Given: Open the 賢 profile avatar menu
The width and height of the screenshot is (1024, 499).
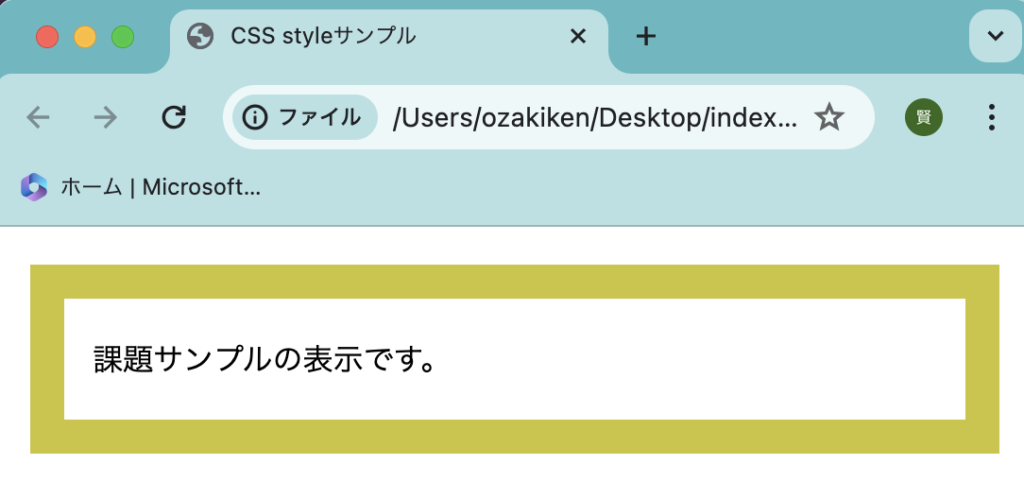Looking at the screenshot, I should (923, 117).
